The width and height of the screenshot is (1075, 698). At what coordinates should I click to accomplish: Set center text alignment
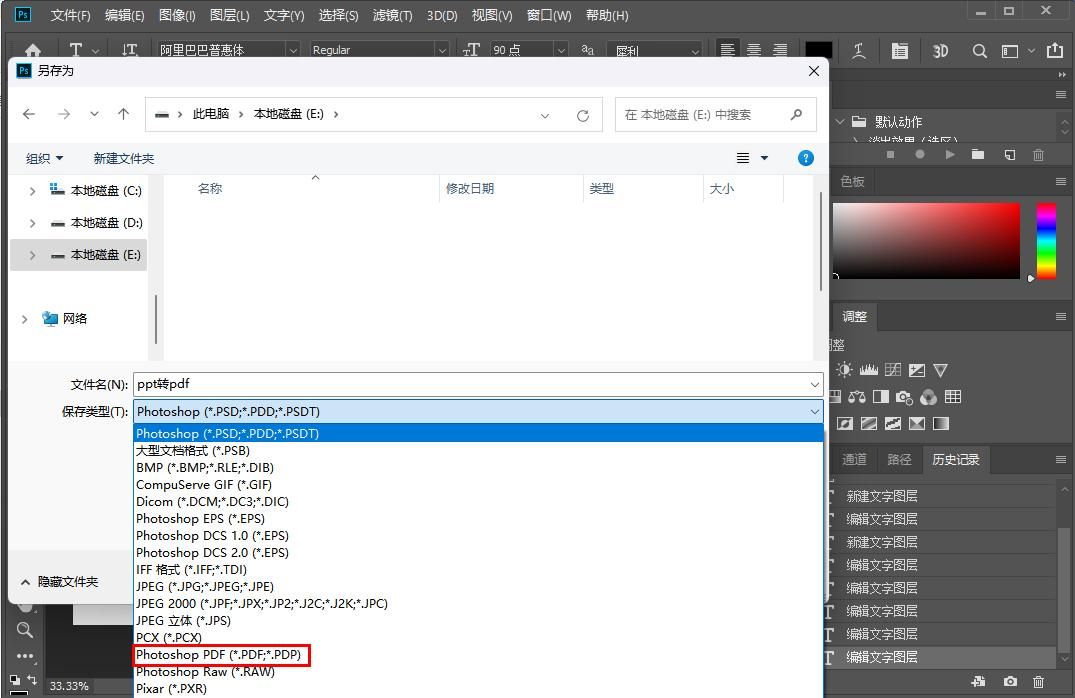tap(753, 50)
